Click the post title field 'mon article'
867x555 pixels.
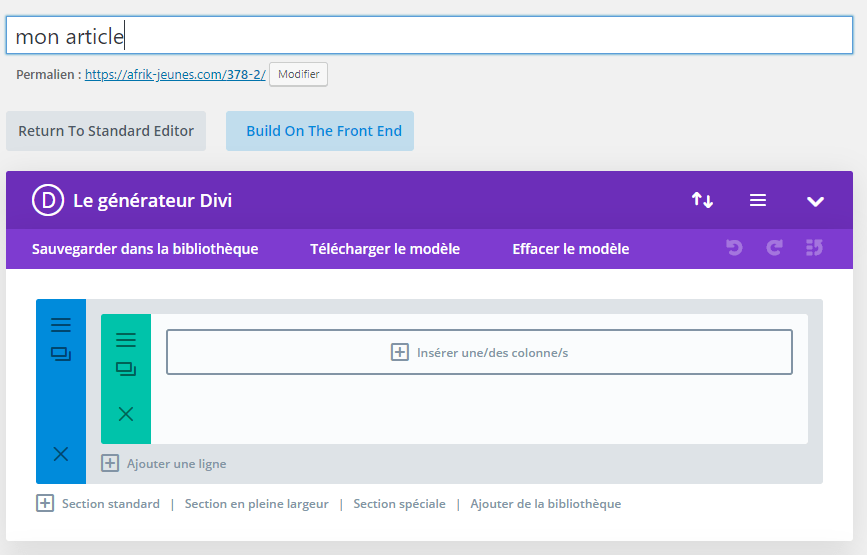pos(429,35)
